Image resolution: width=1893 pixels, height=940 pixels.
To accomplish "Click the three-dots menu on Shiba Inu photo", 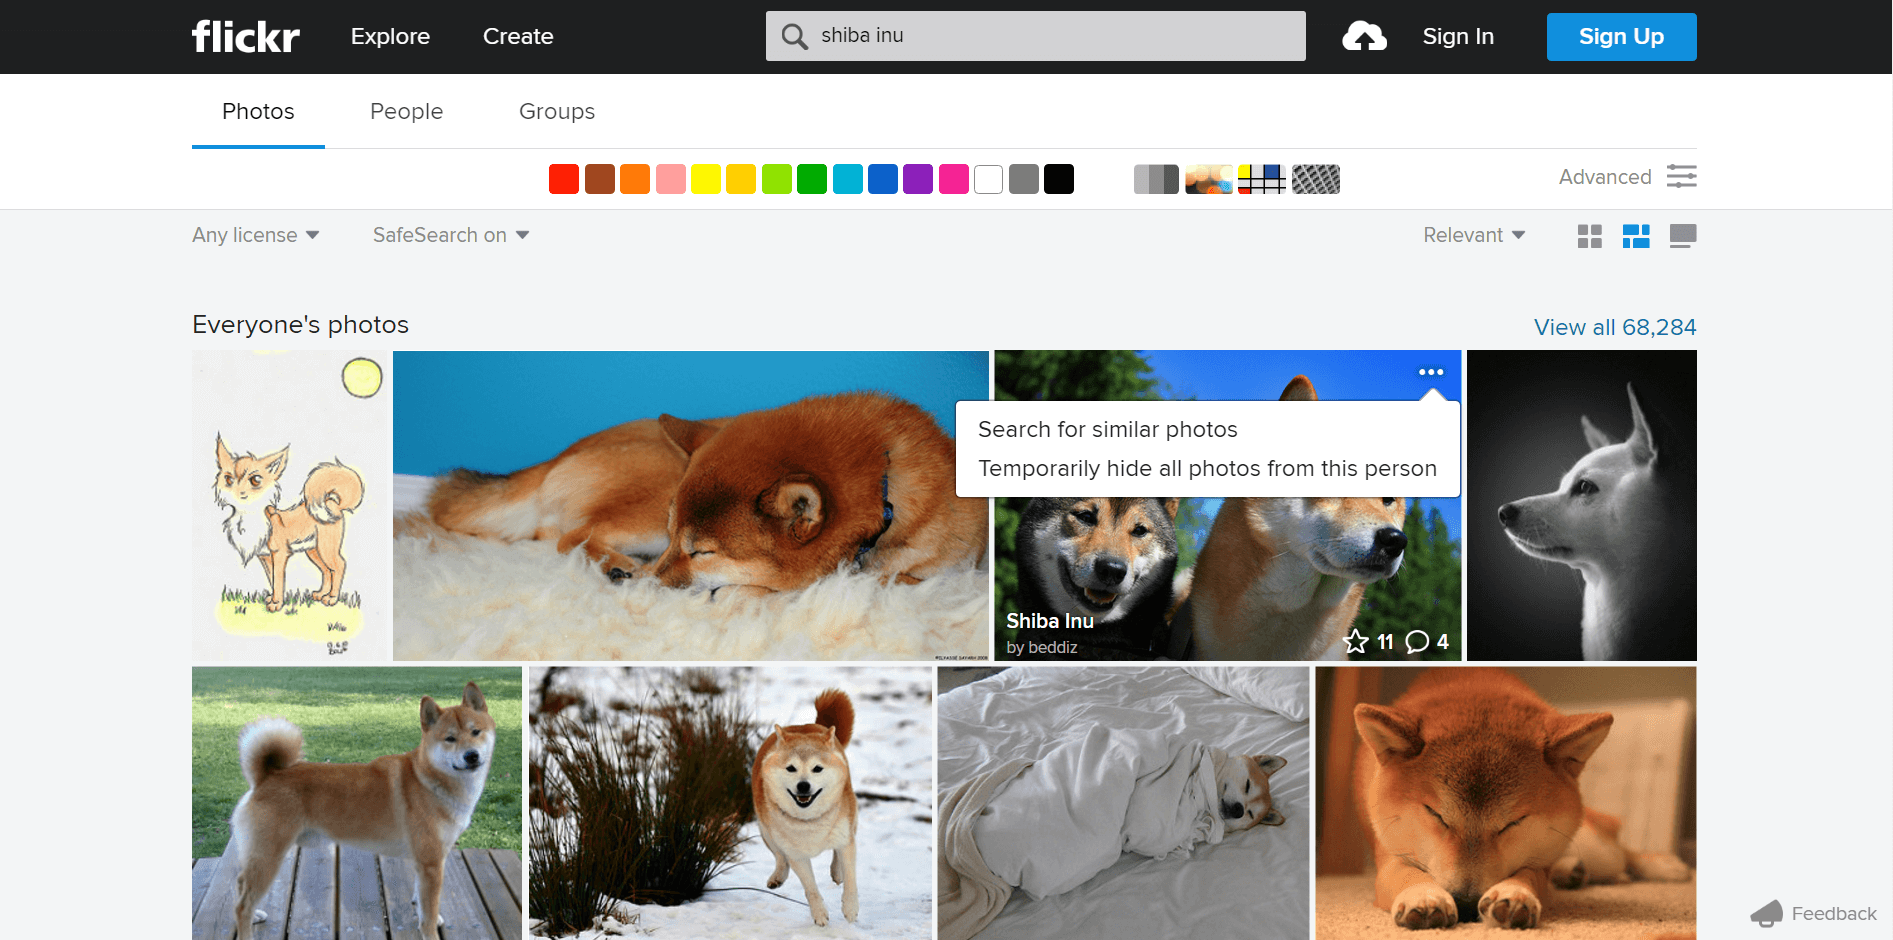I will (1431, 372).
